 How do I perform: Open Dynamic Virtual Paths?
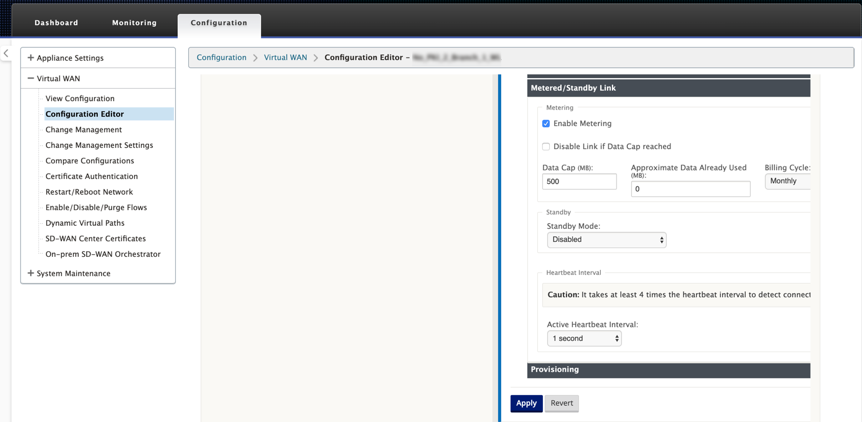tap(85, 223)
